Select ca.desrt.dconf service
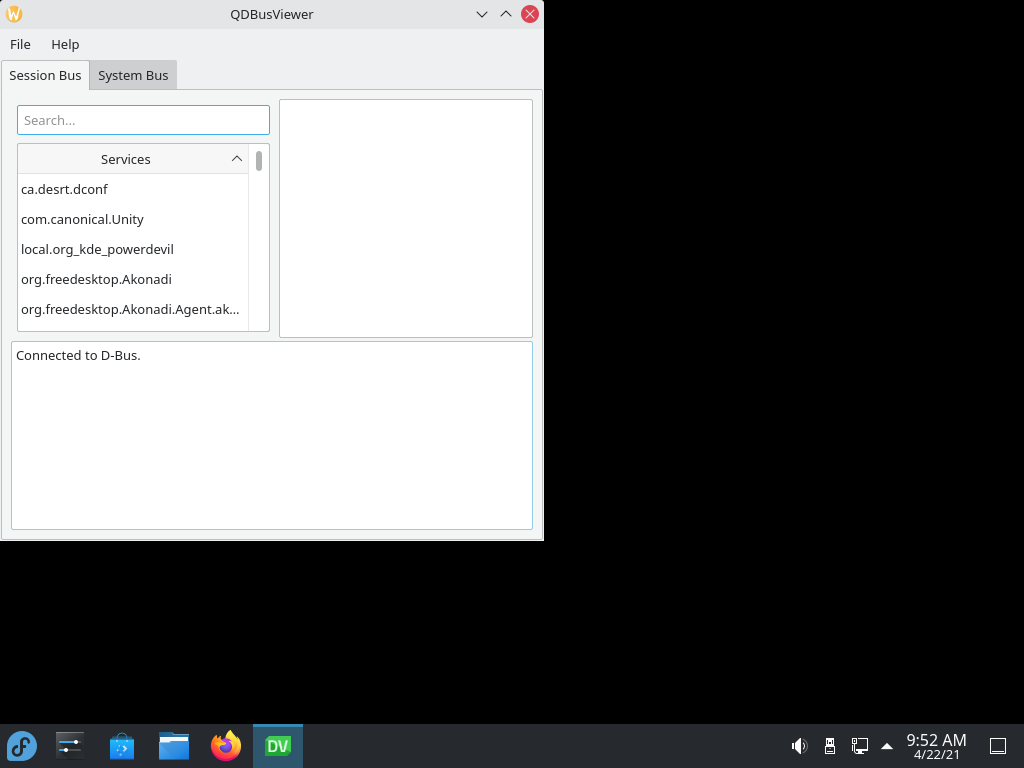The image size is (1024, 768). (133, 189)
